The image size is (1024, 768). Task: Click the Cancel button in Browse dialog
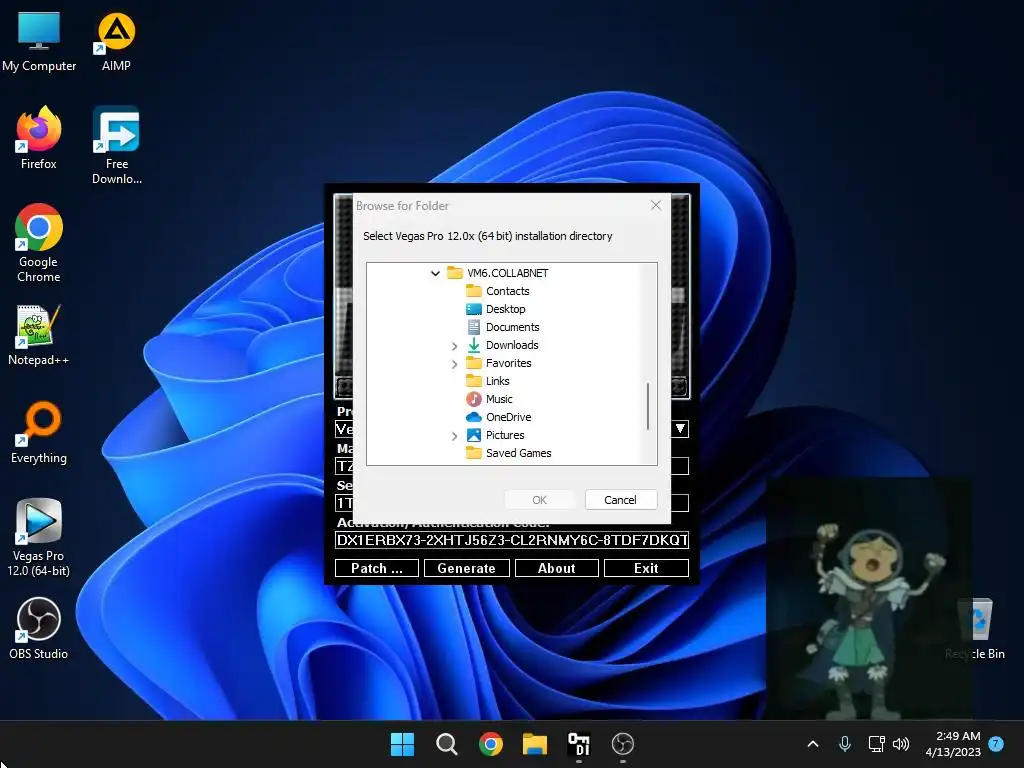pyautogui.click(x=620, y=500)
